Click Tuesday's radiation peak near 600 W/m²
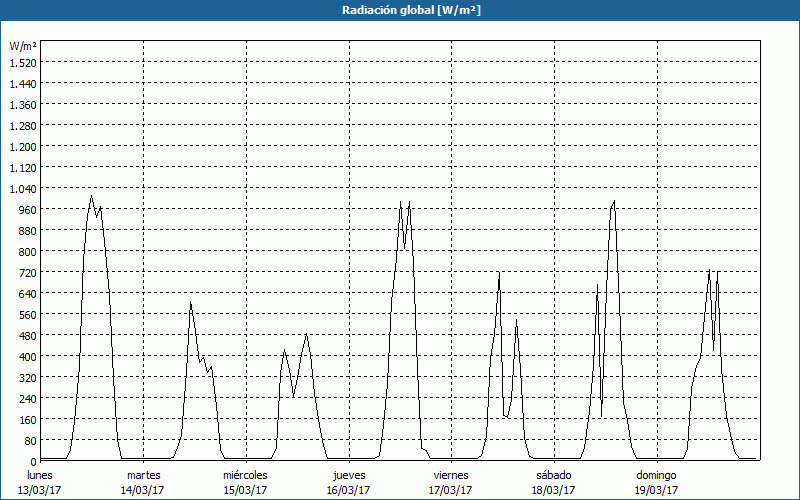 tap(190, 302)
